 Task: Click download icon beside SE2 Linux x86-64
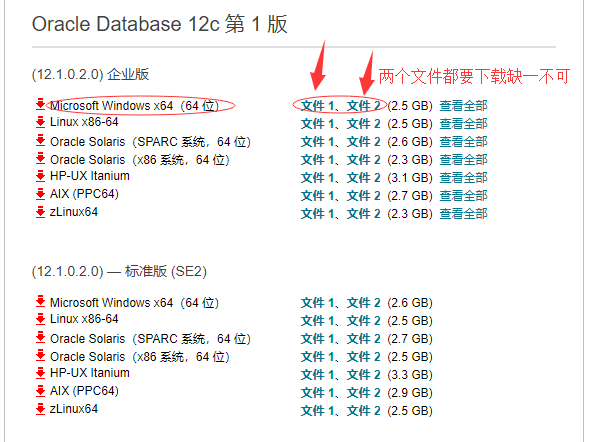click(x=40, y=319)
